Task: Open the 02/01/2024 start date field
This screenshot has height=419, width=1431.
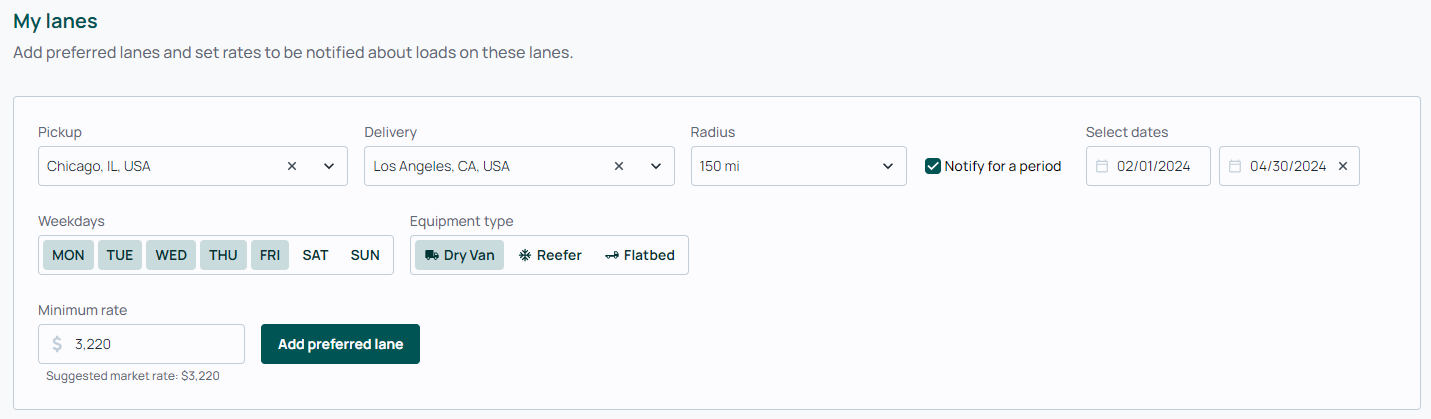Action: pos(1148,166)
